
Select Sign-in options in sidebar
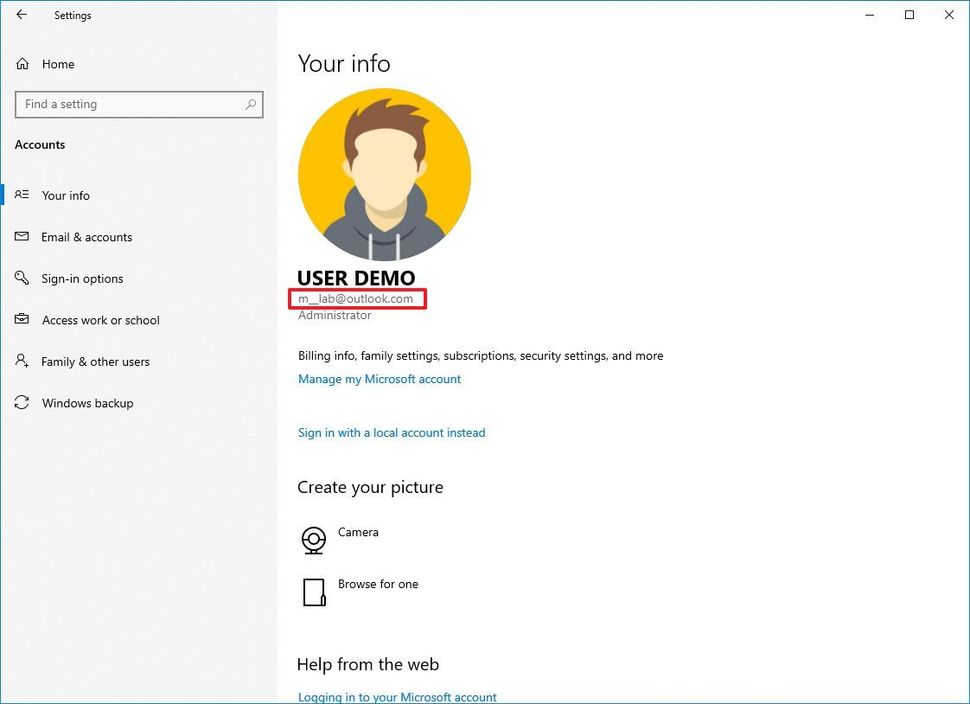(82, 279)
